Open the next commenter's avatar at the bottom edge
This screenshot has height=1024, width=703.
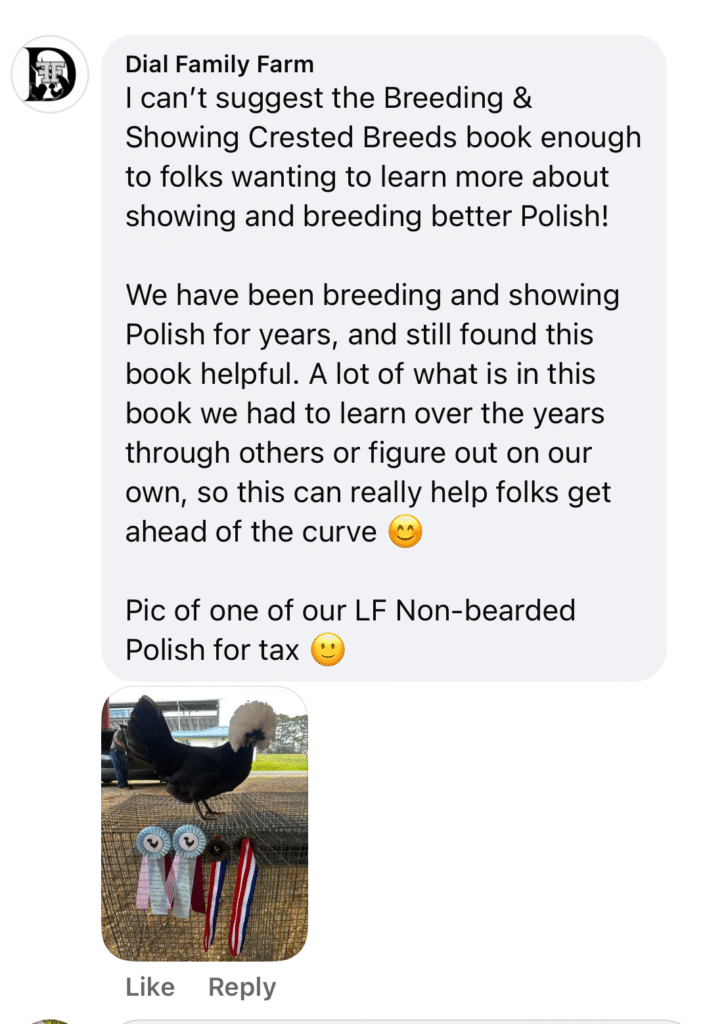pyautogui.click(x=50, y=1021)
